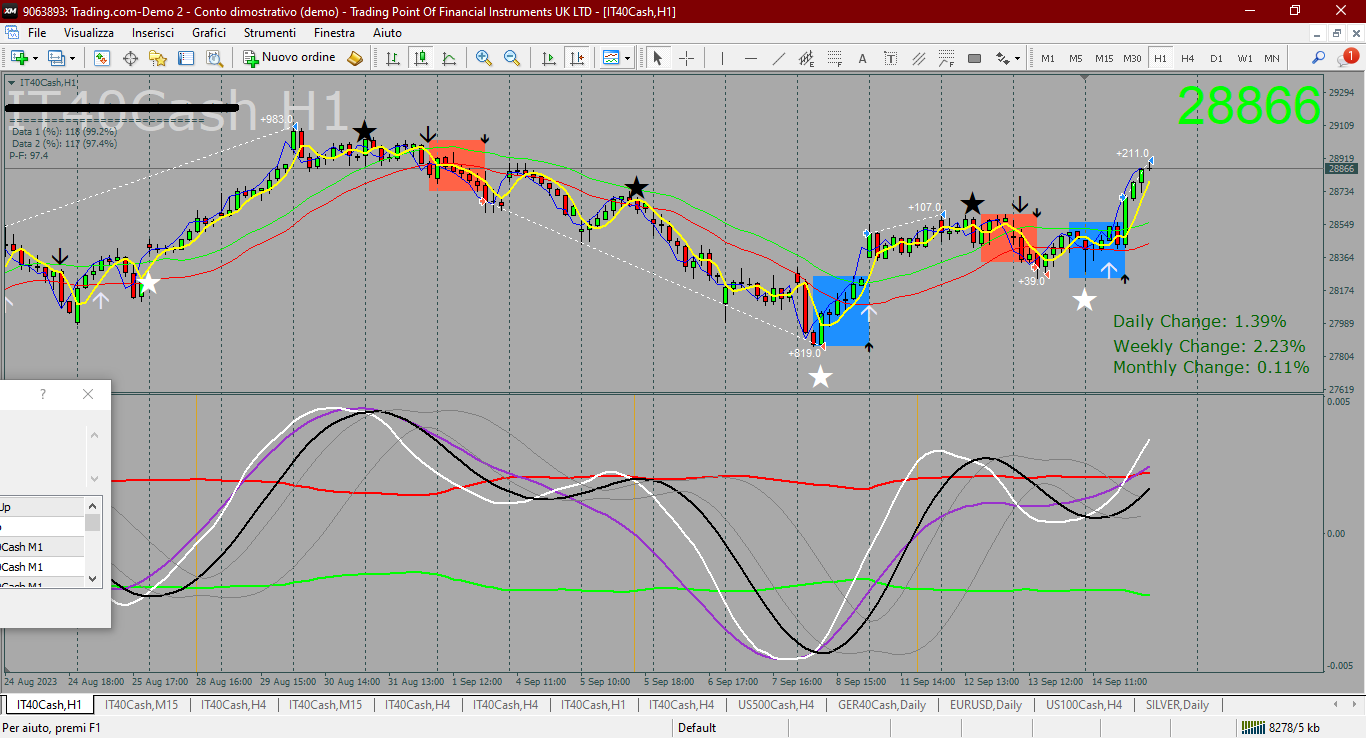Switch to D1 timeframe

[x=1216, y=58]
